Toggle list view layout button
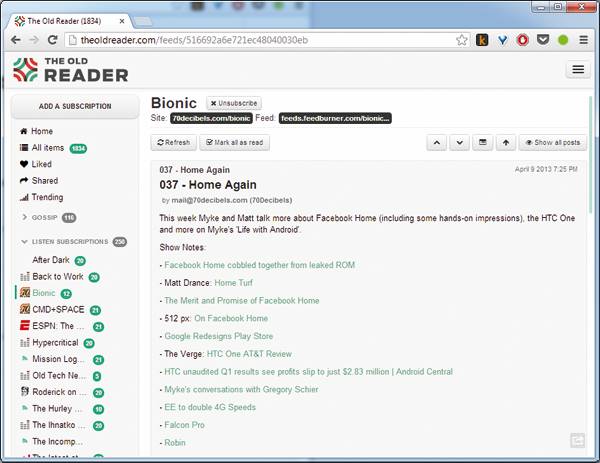Viewport: 600px width, 463px height. [x=483, y=142]
